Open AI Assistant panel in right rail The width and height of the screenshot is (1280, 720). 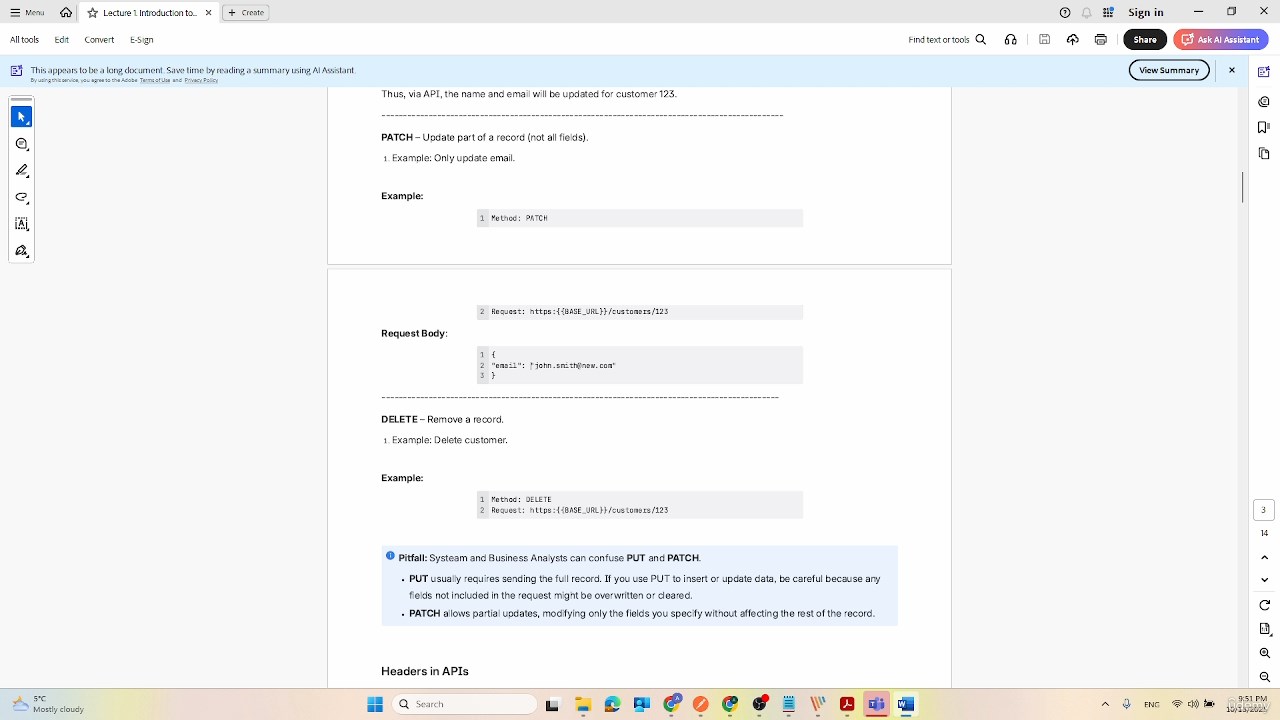[1264, 72]
